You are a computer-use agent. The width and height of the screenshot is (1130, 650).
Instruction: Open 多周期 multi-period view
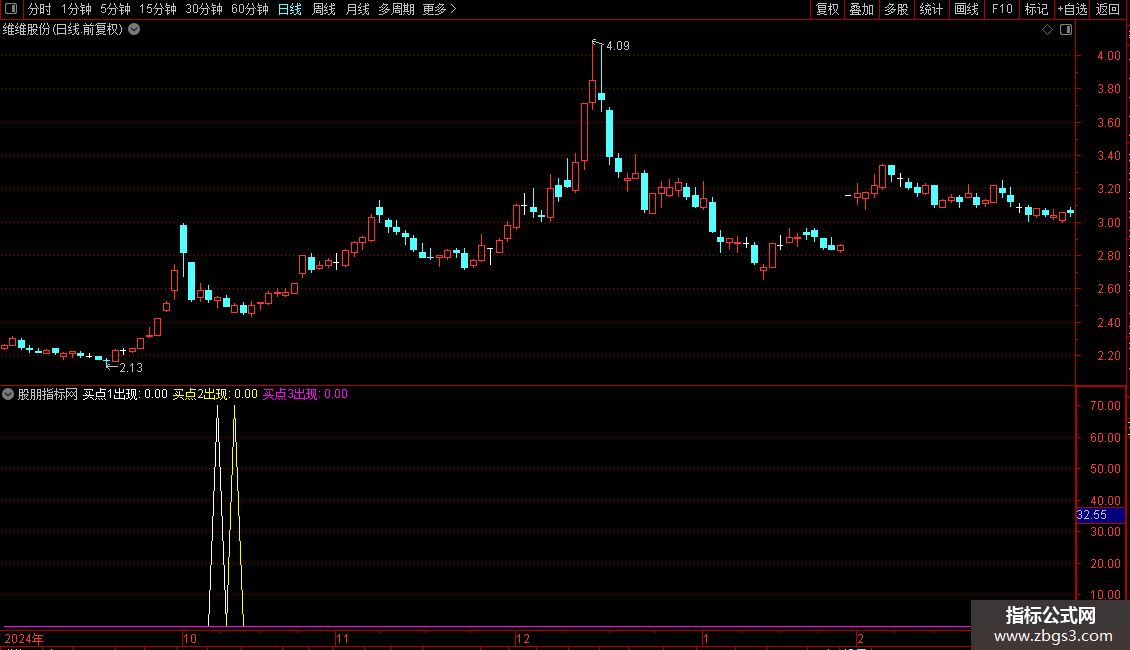(x=396, y=9)
